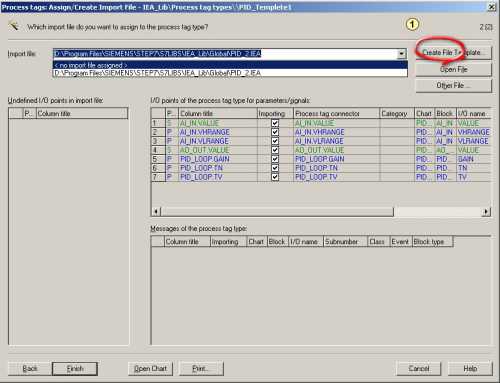
Task: Select row number 1 header in I/O table
Action: click(158, 123)
